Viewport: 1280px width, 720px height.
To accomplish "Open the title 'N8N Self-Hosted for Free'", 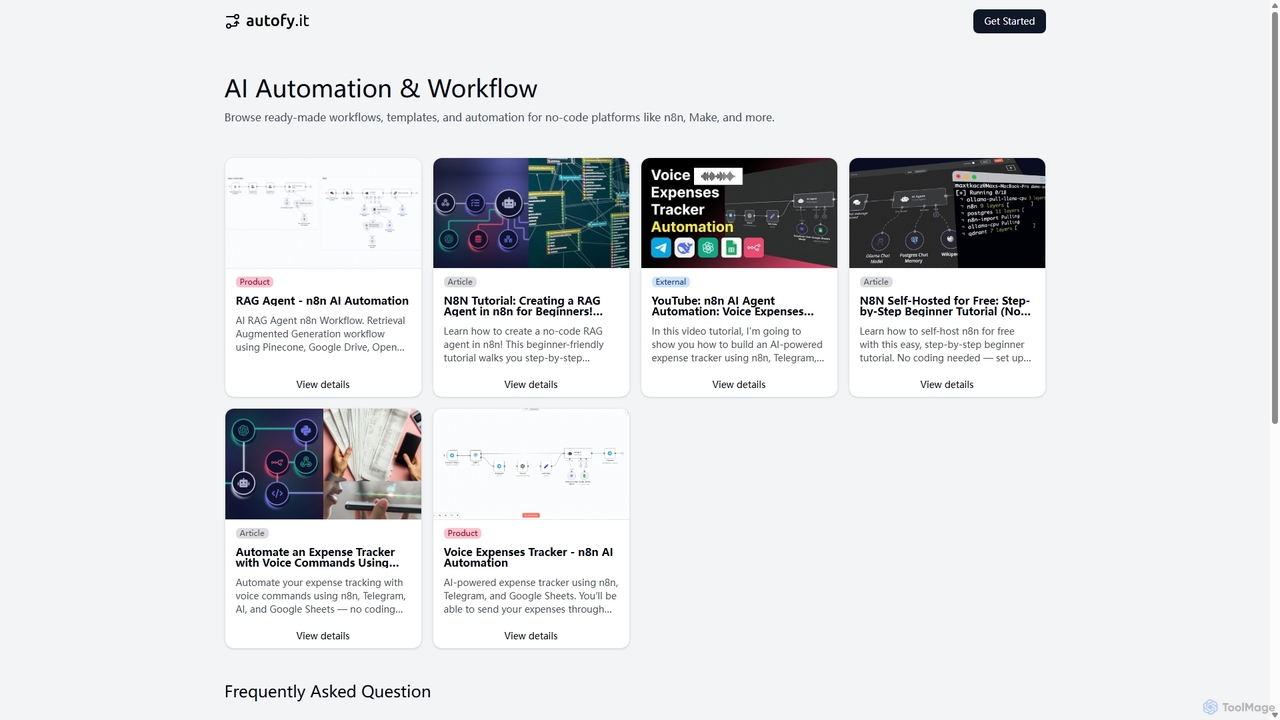I will (x=945, y=306).
